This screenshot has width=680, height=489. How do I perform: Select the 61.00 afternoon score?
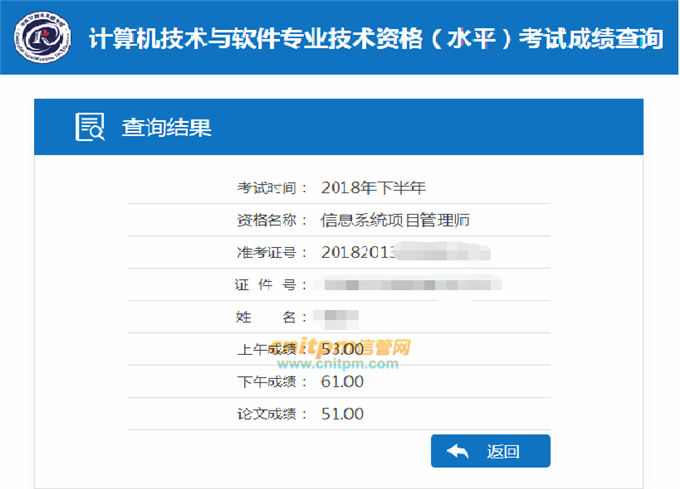(343, 381)
